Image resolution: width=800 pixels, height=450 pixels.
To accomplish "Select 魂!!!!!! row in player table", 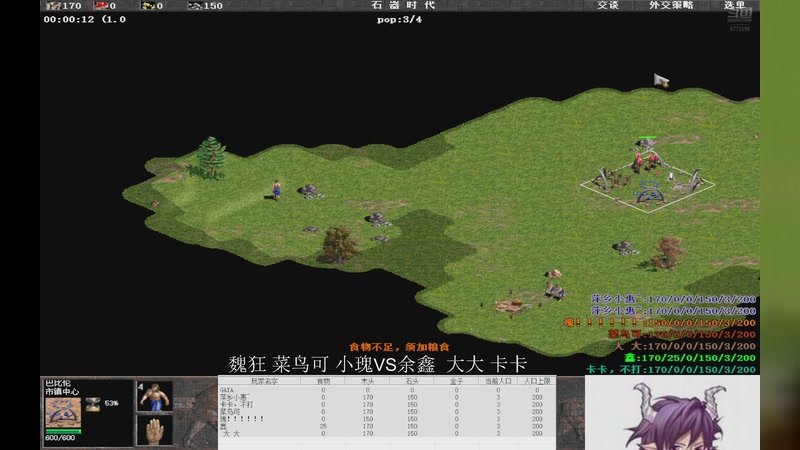I will [x=387, y=419].
